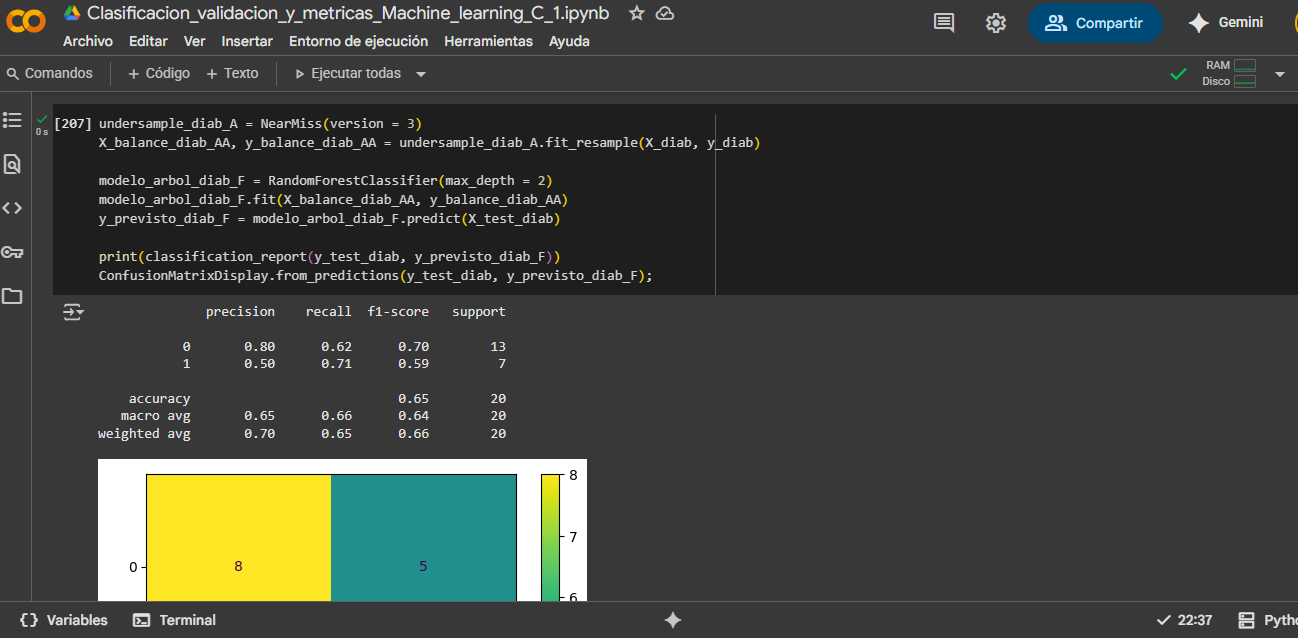The height and width of the screenshot is (638, 1298).
Task: Click the RandomForestClassifier code line
Action: [325, 181]
